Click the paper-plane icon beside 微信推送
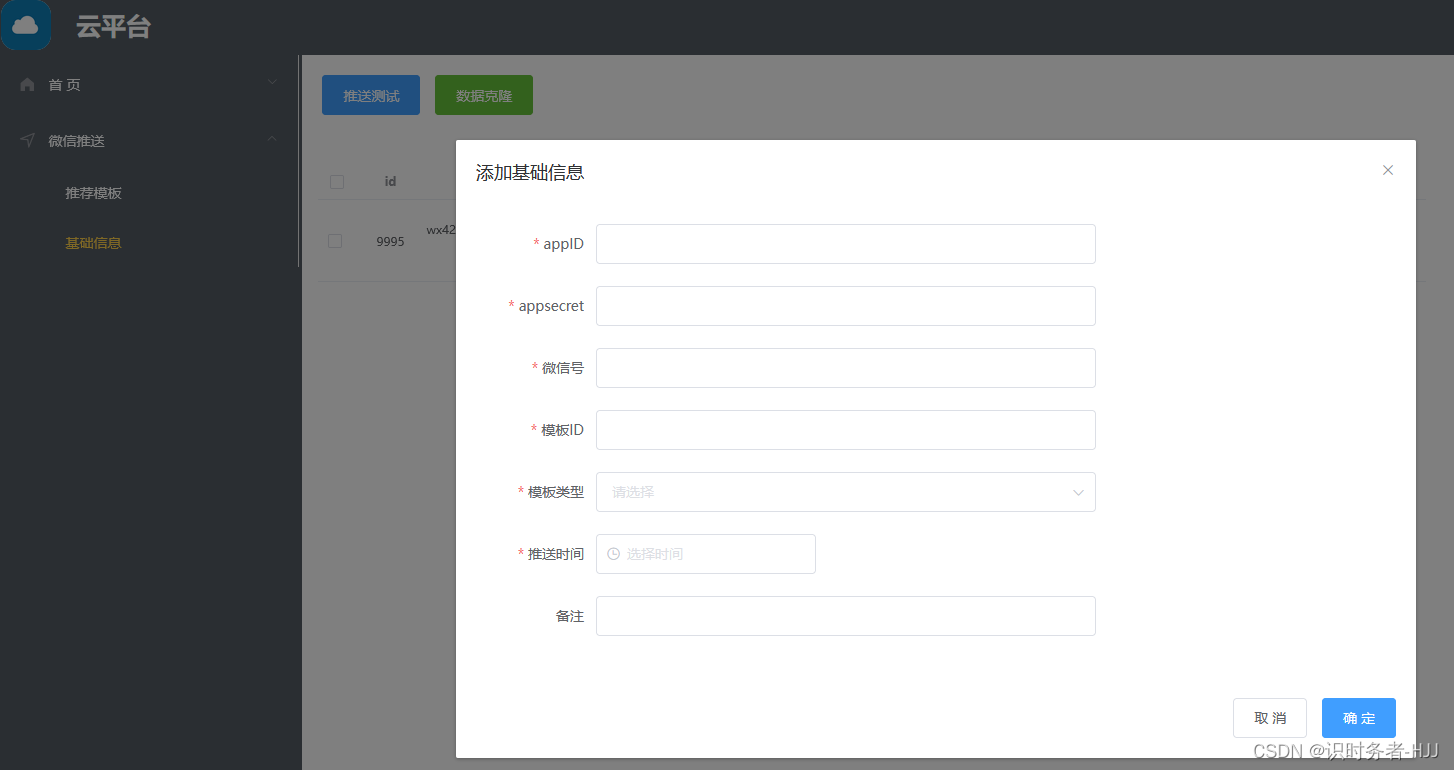Screen dimensions: 1454x770 click(x=27, y=141)
